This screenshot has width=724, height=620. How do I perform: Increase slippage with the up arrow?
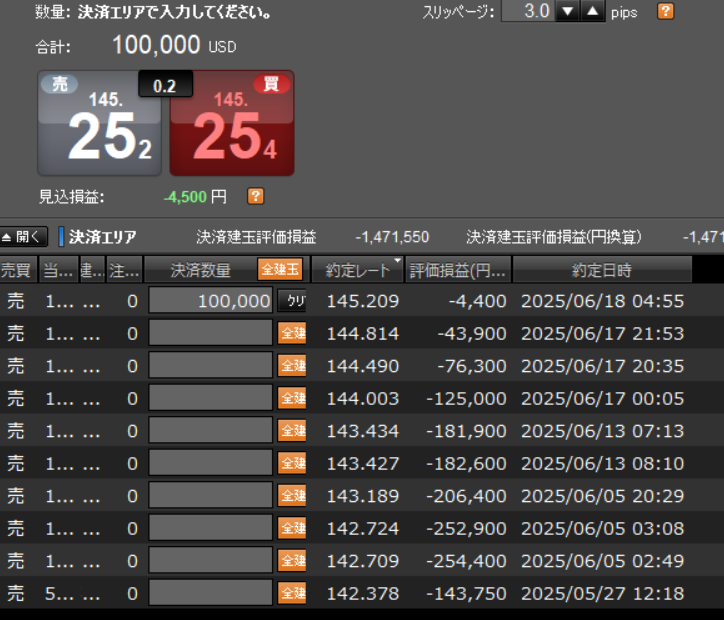(x=593, y=12)
